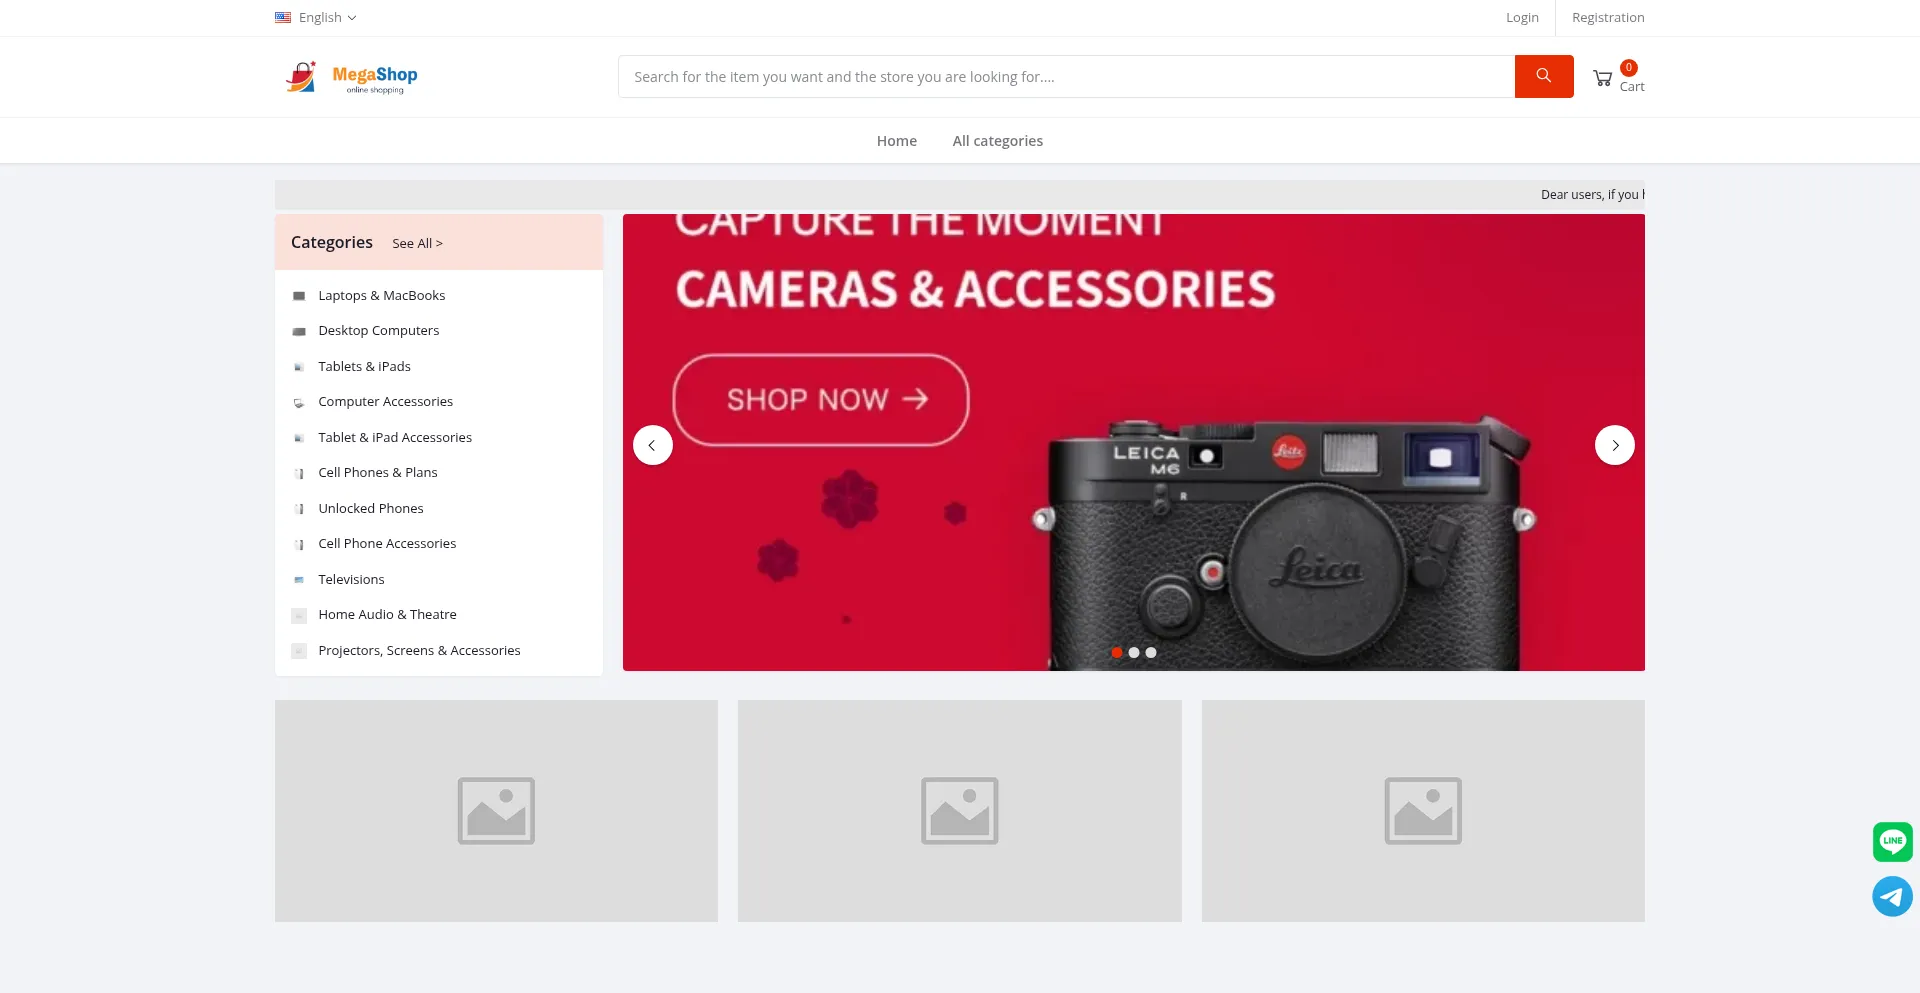Select the Laptops & MacBooks category icon
Image resolution: width=1920 pixels, height=993 pixels.
pyautogui.click(x=298, y=296)
